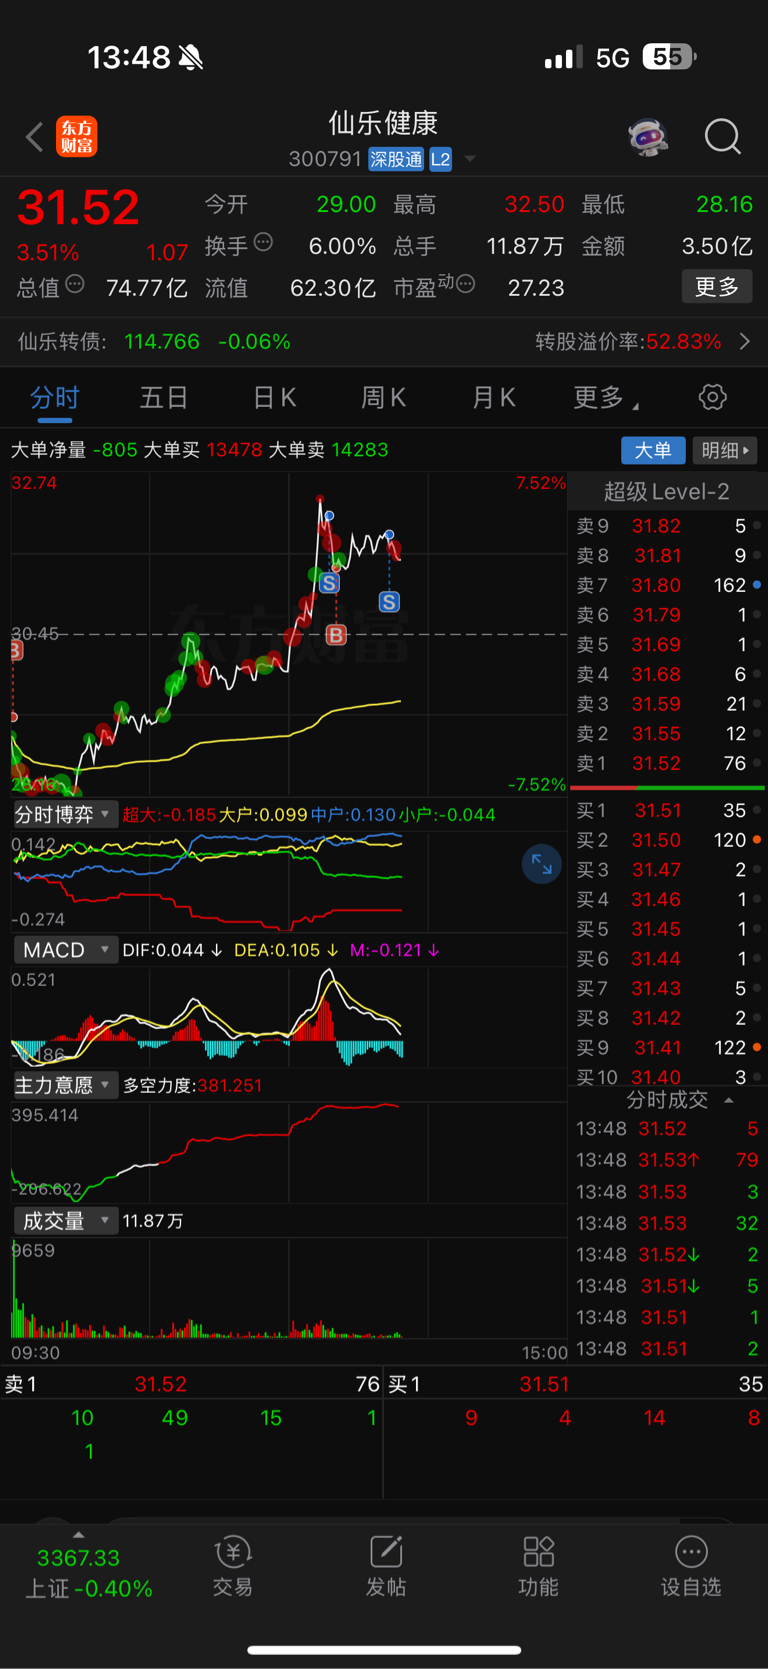
Task: Expand the stock name dropdown arrow
Action: [x=470, y=159]
